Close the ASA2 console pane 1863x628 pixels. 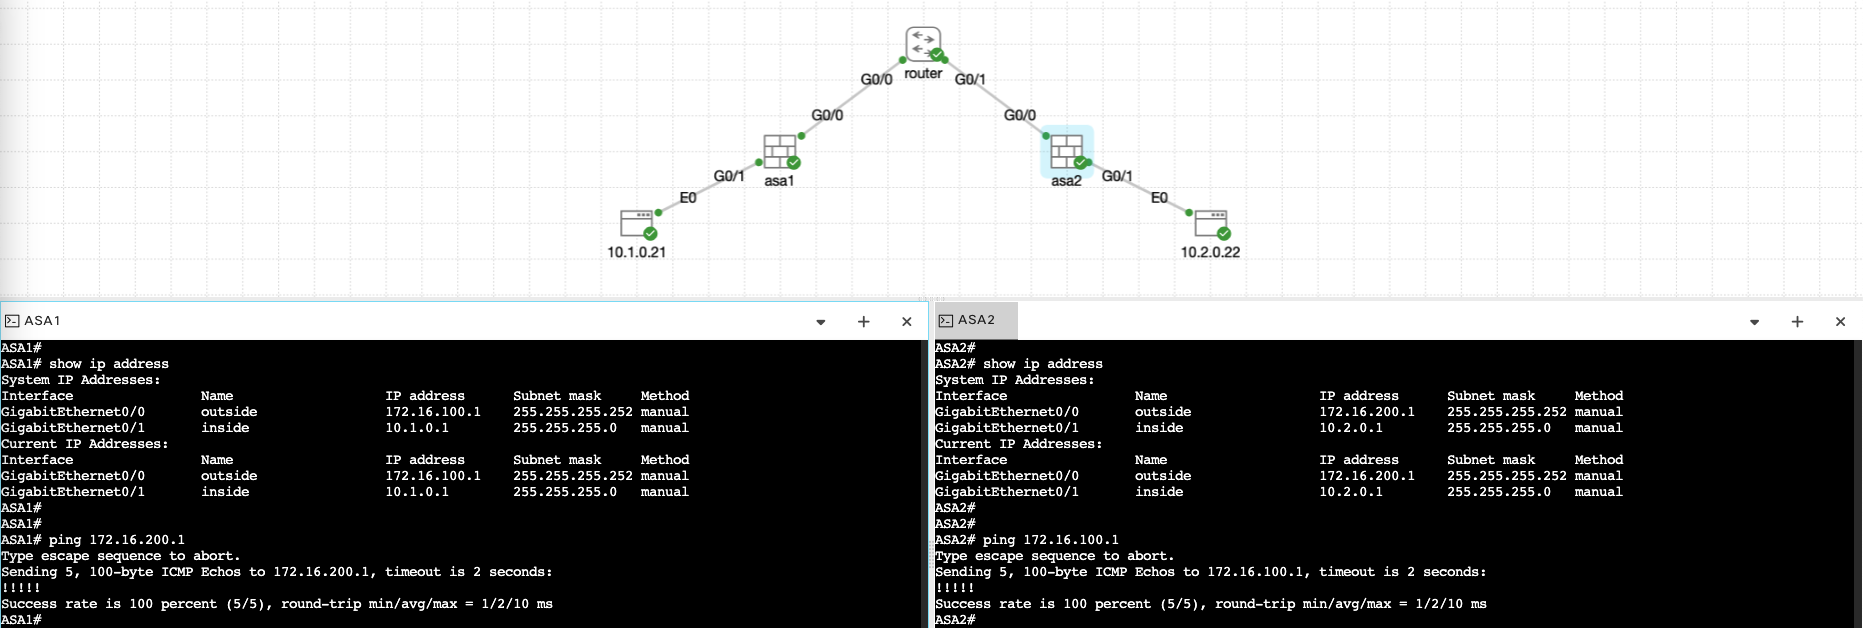click(x=1840, y=322)
